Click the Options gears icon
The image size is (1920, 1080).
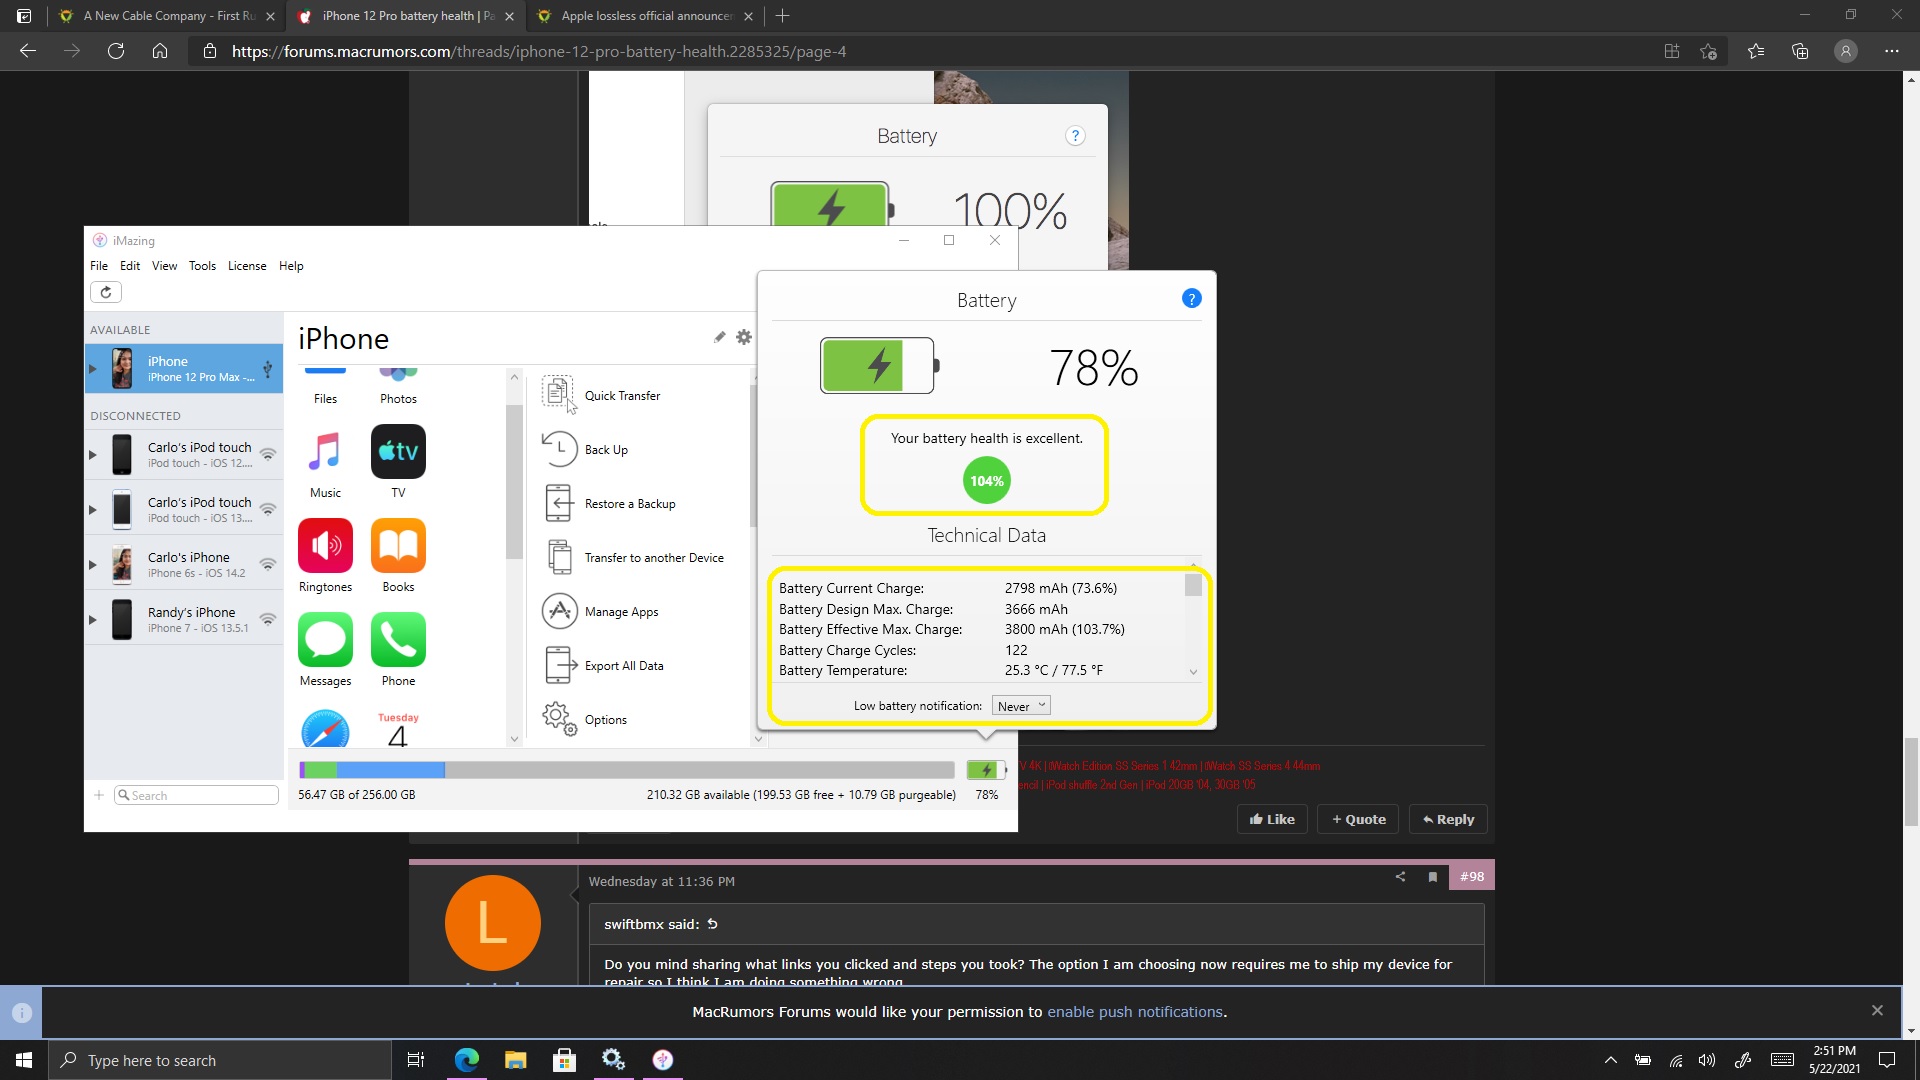click(559, 719)
